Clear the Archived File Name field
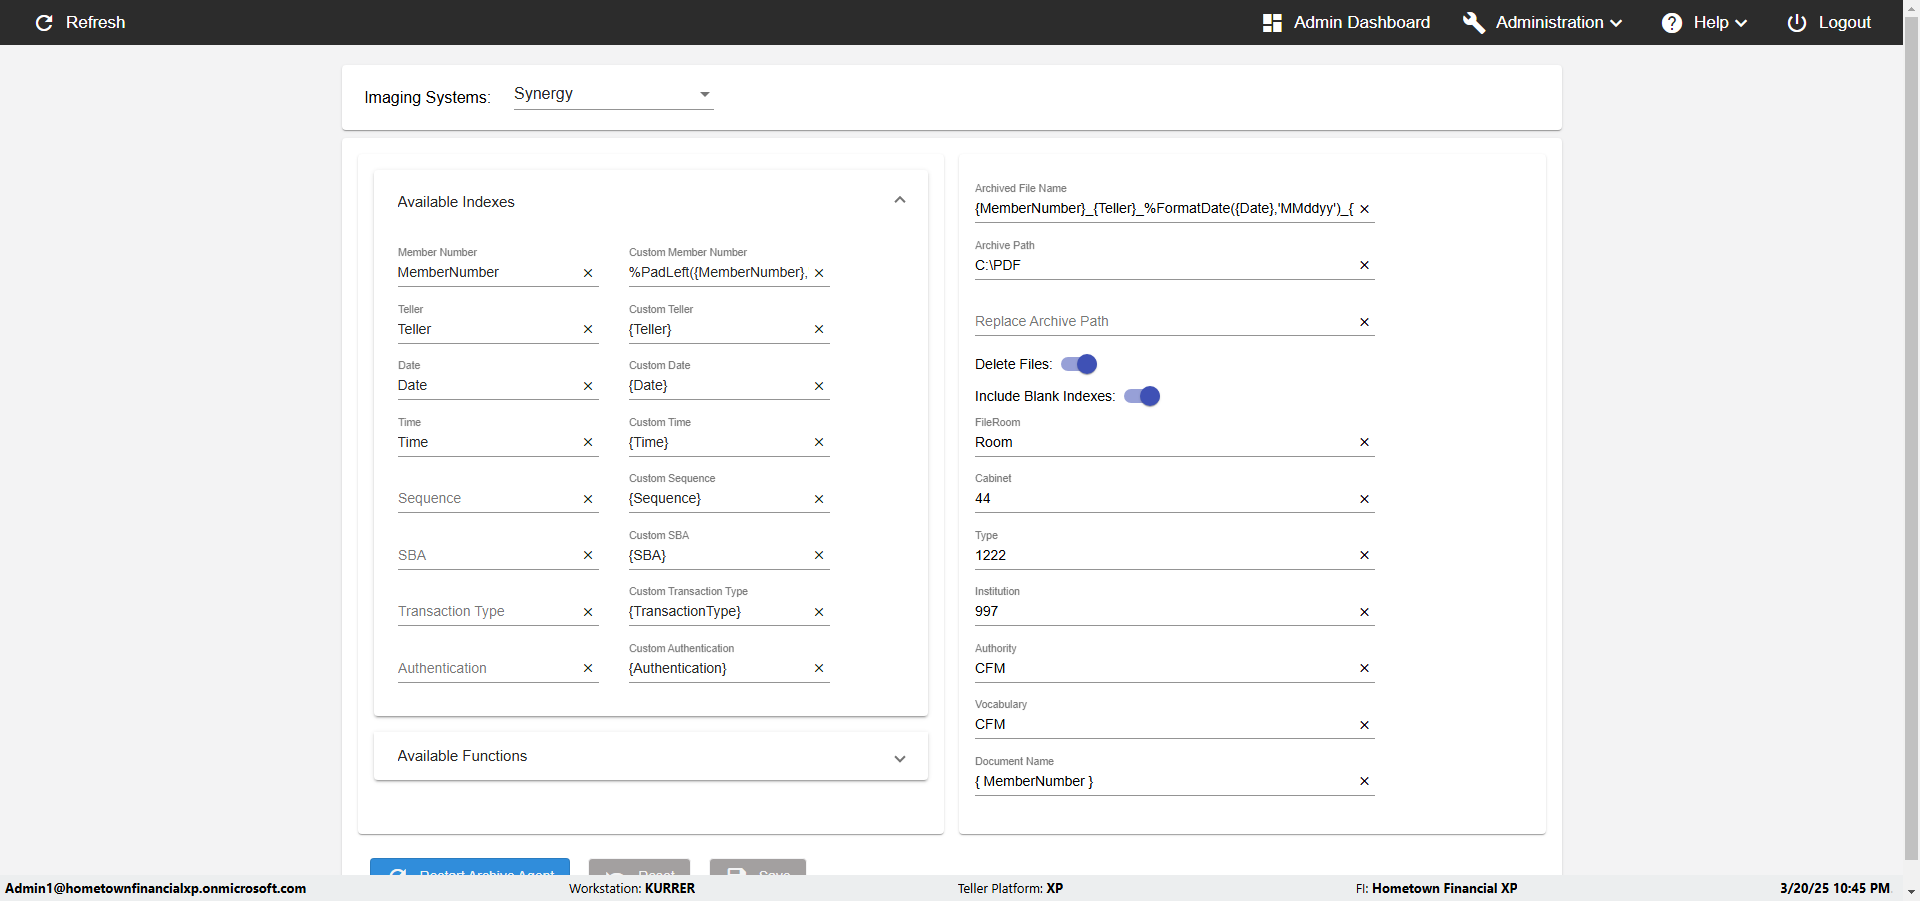1920x901 pixels. [x=1364, y=209]
